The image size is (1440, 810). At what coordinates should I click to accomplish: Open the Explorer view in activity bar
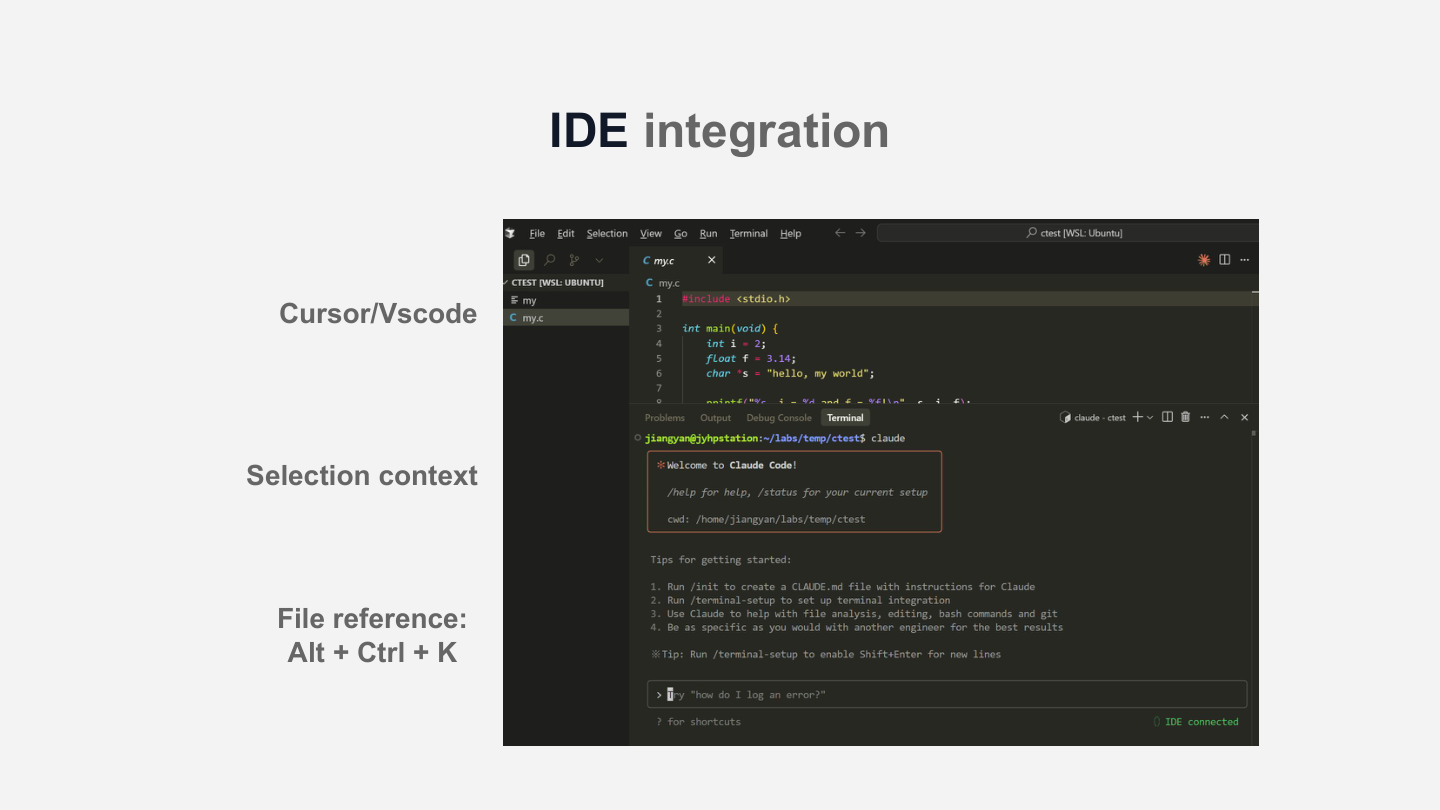point(524,260)
